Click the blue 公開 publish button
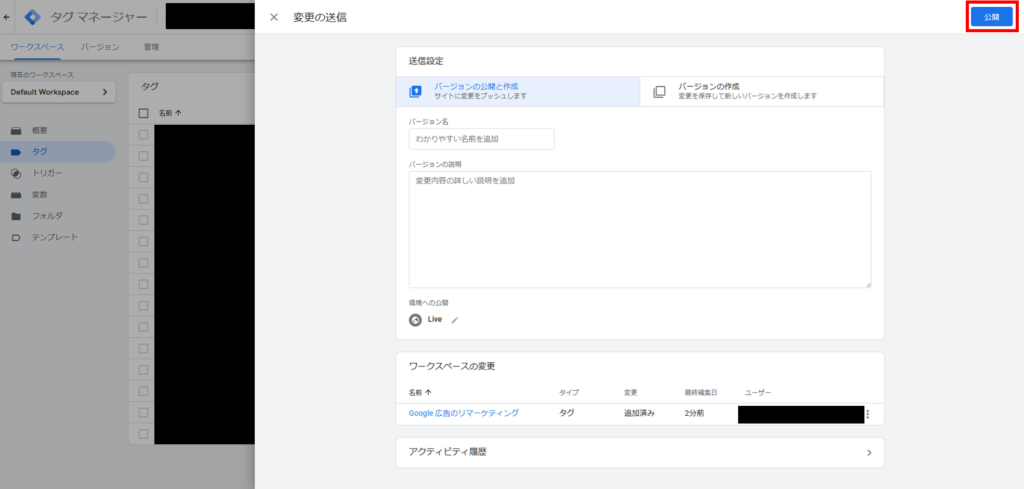This screenshot has height=489, width=1024. 991,18
